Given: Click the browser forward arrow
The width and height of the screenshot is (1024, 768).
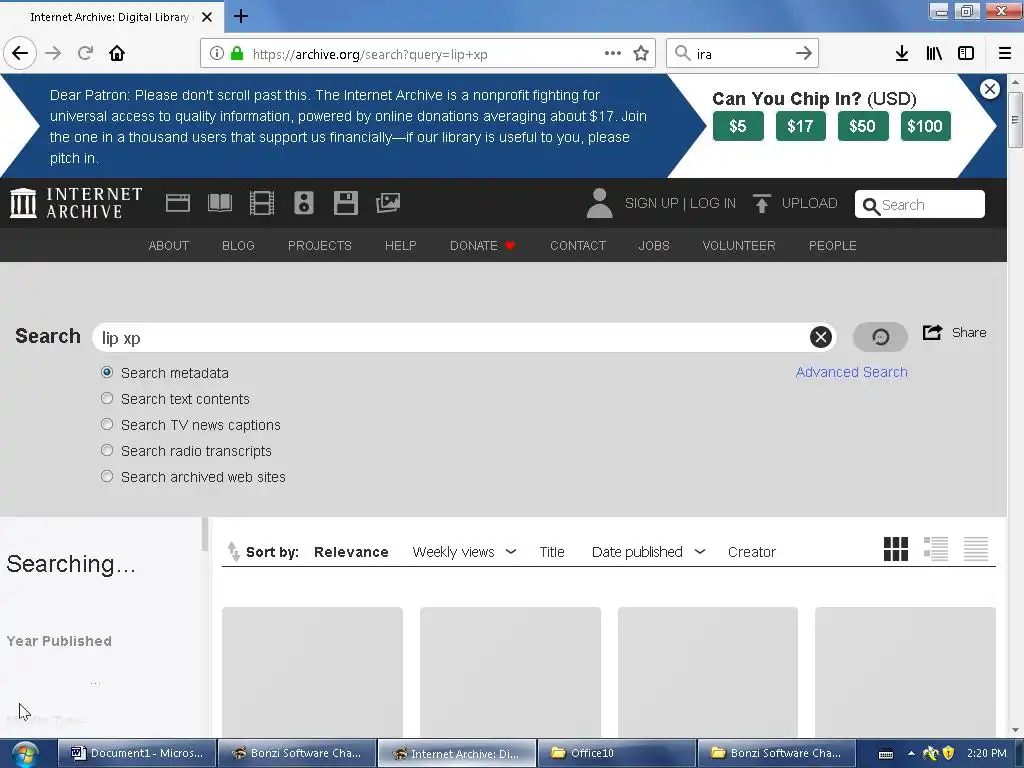Looking at the screenshot, I should 53,53.
